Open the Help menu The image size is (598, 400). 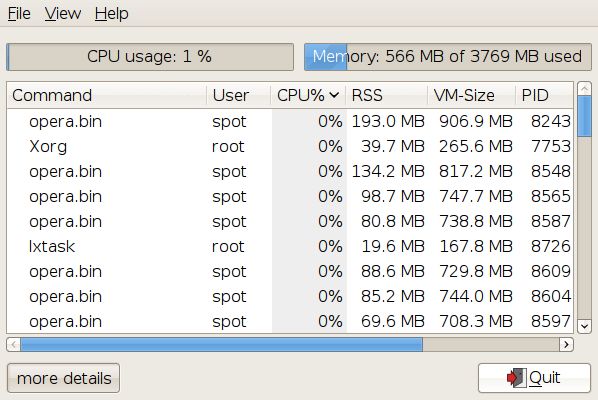111,14
